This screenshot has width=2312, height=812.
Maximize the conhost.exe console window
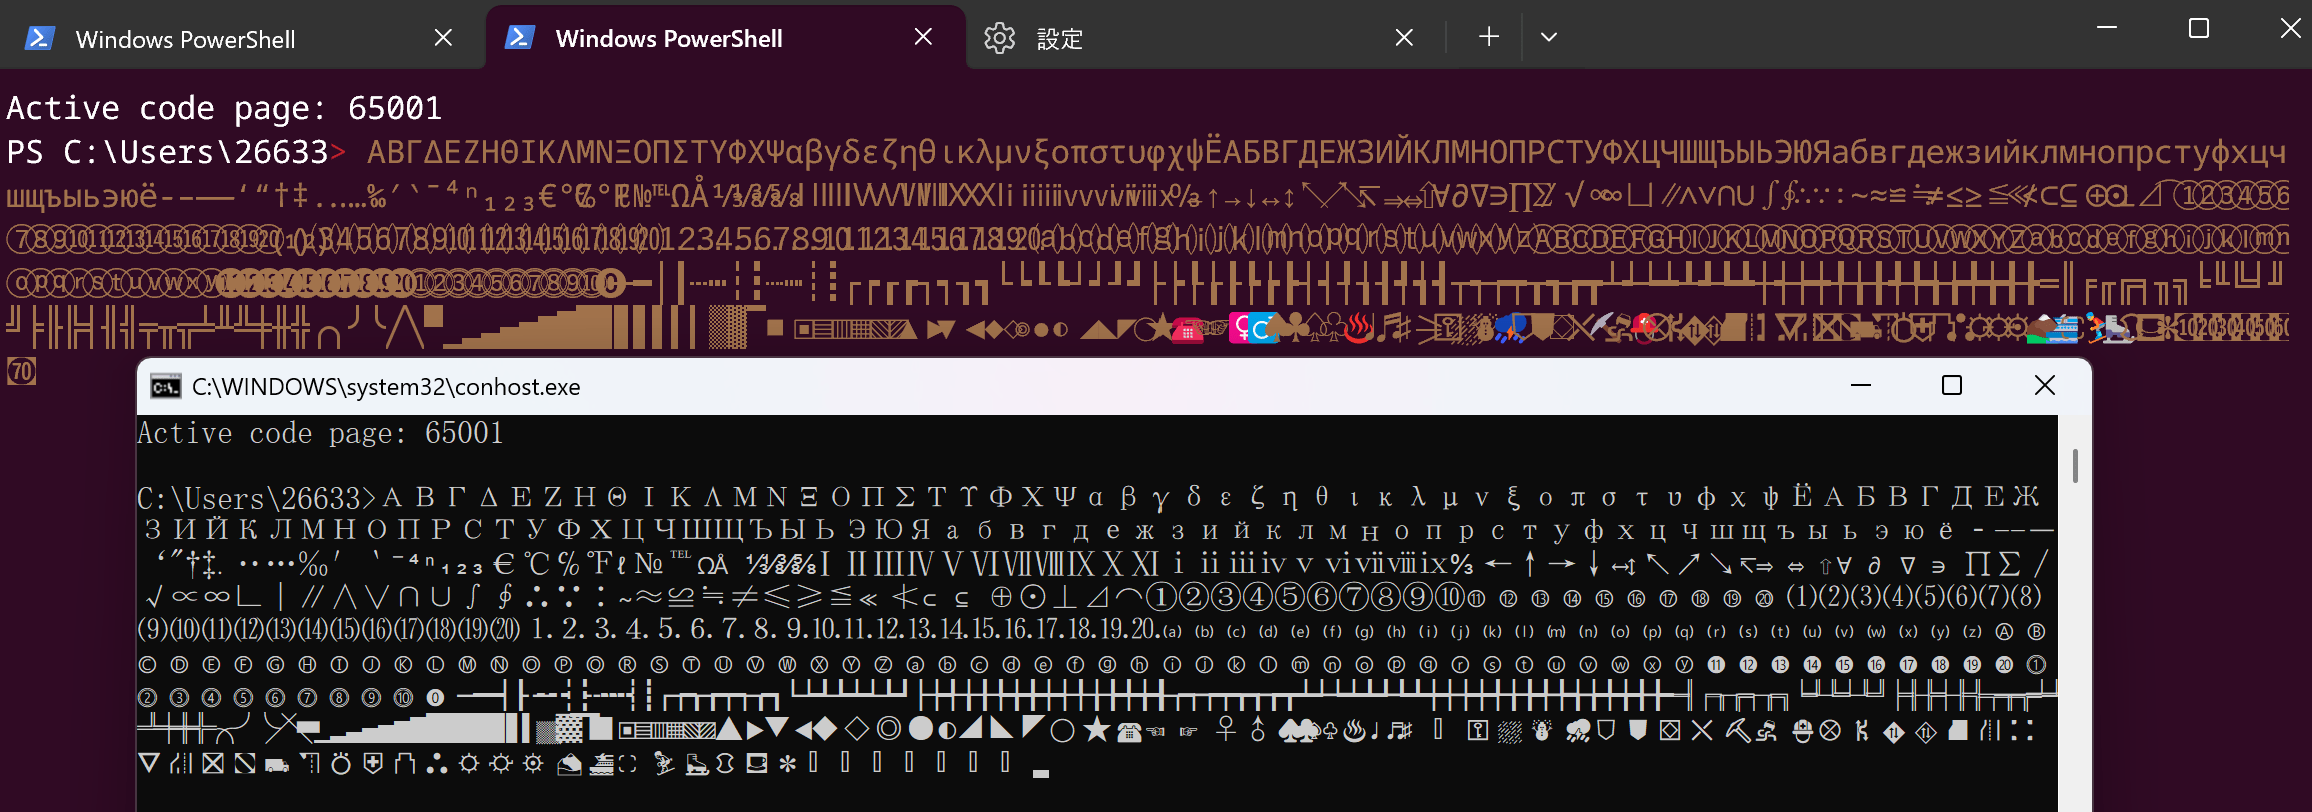[1952, 386]
